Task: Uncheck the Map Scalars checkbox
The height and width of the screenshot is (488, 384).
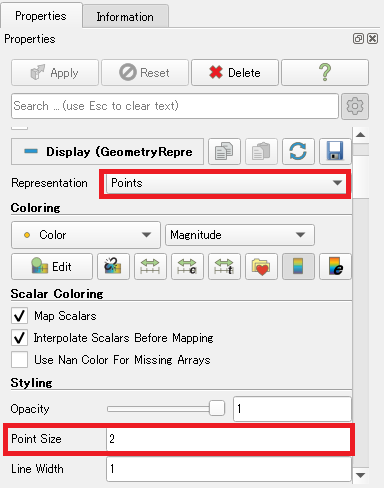Action: click(x=19, y=316)
